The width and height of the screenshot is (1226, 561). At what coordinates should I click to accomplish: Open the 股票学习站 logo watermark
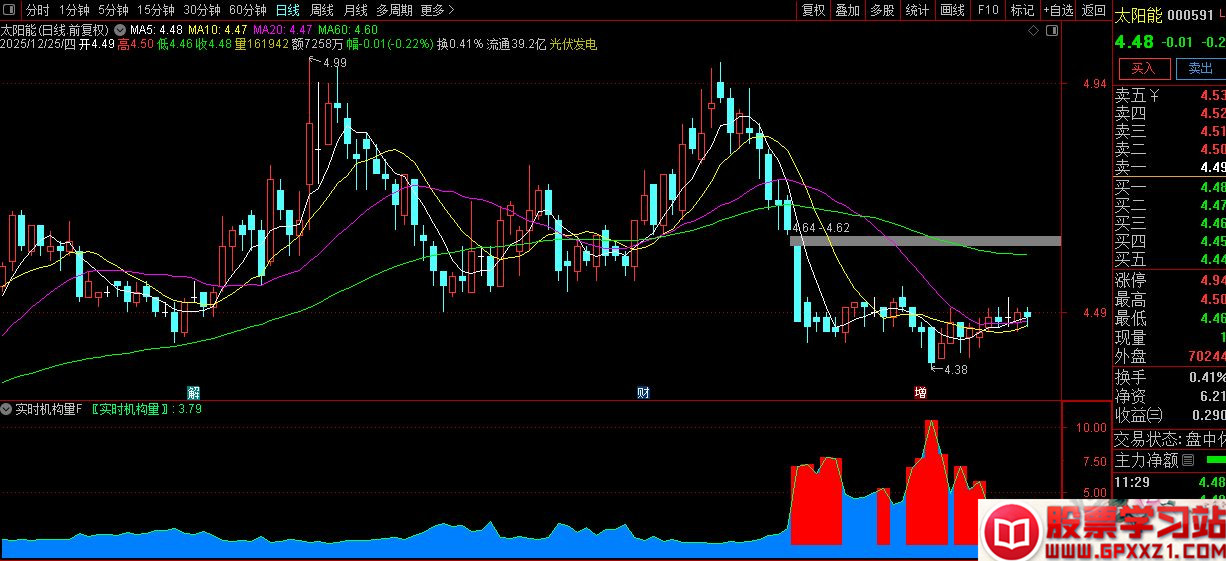tap(1101, 531)
